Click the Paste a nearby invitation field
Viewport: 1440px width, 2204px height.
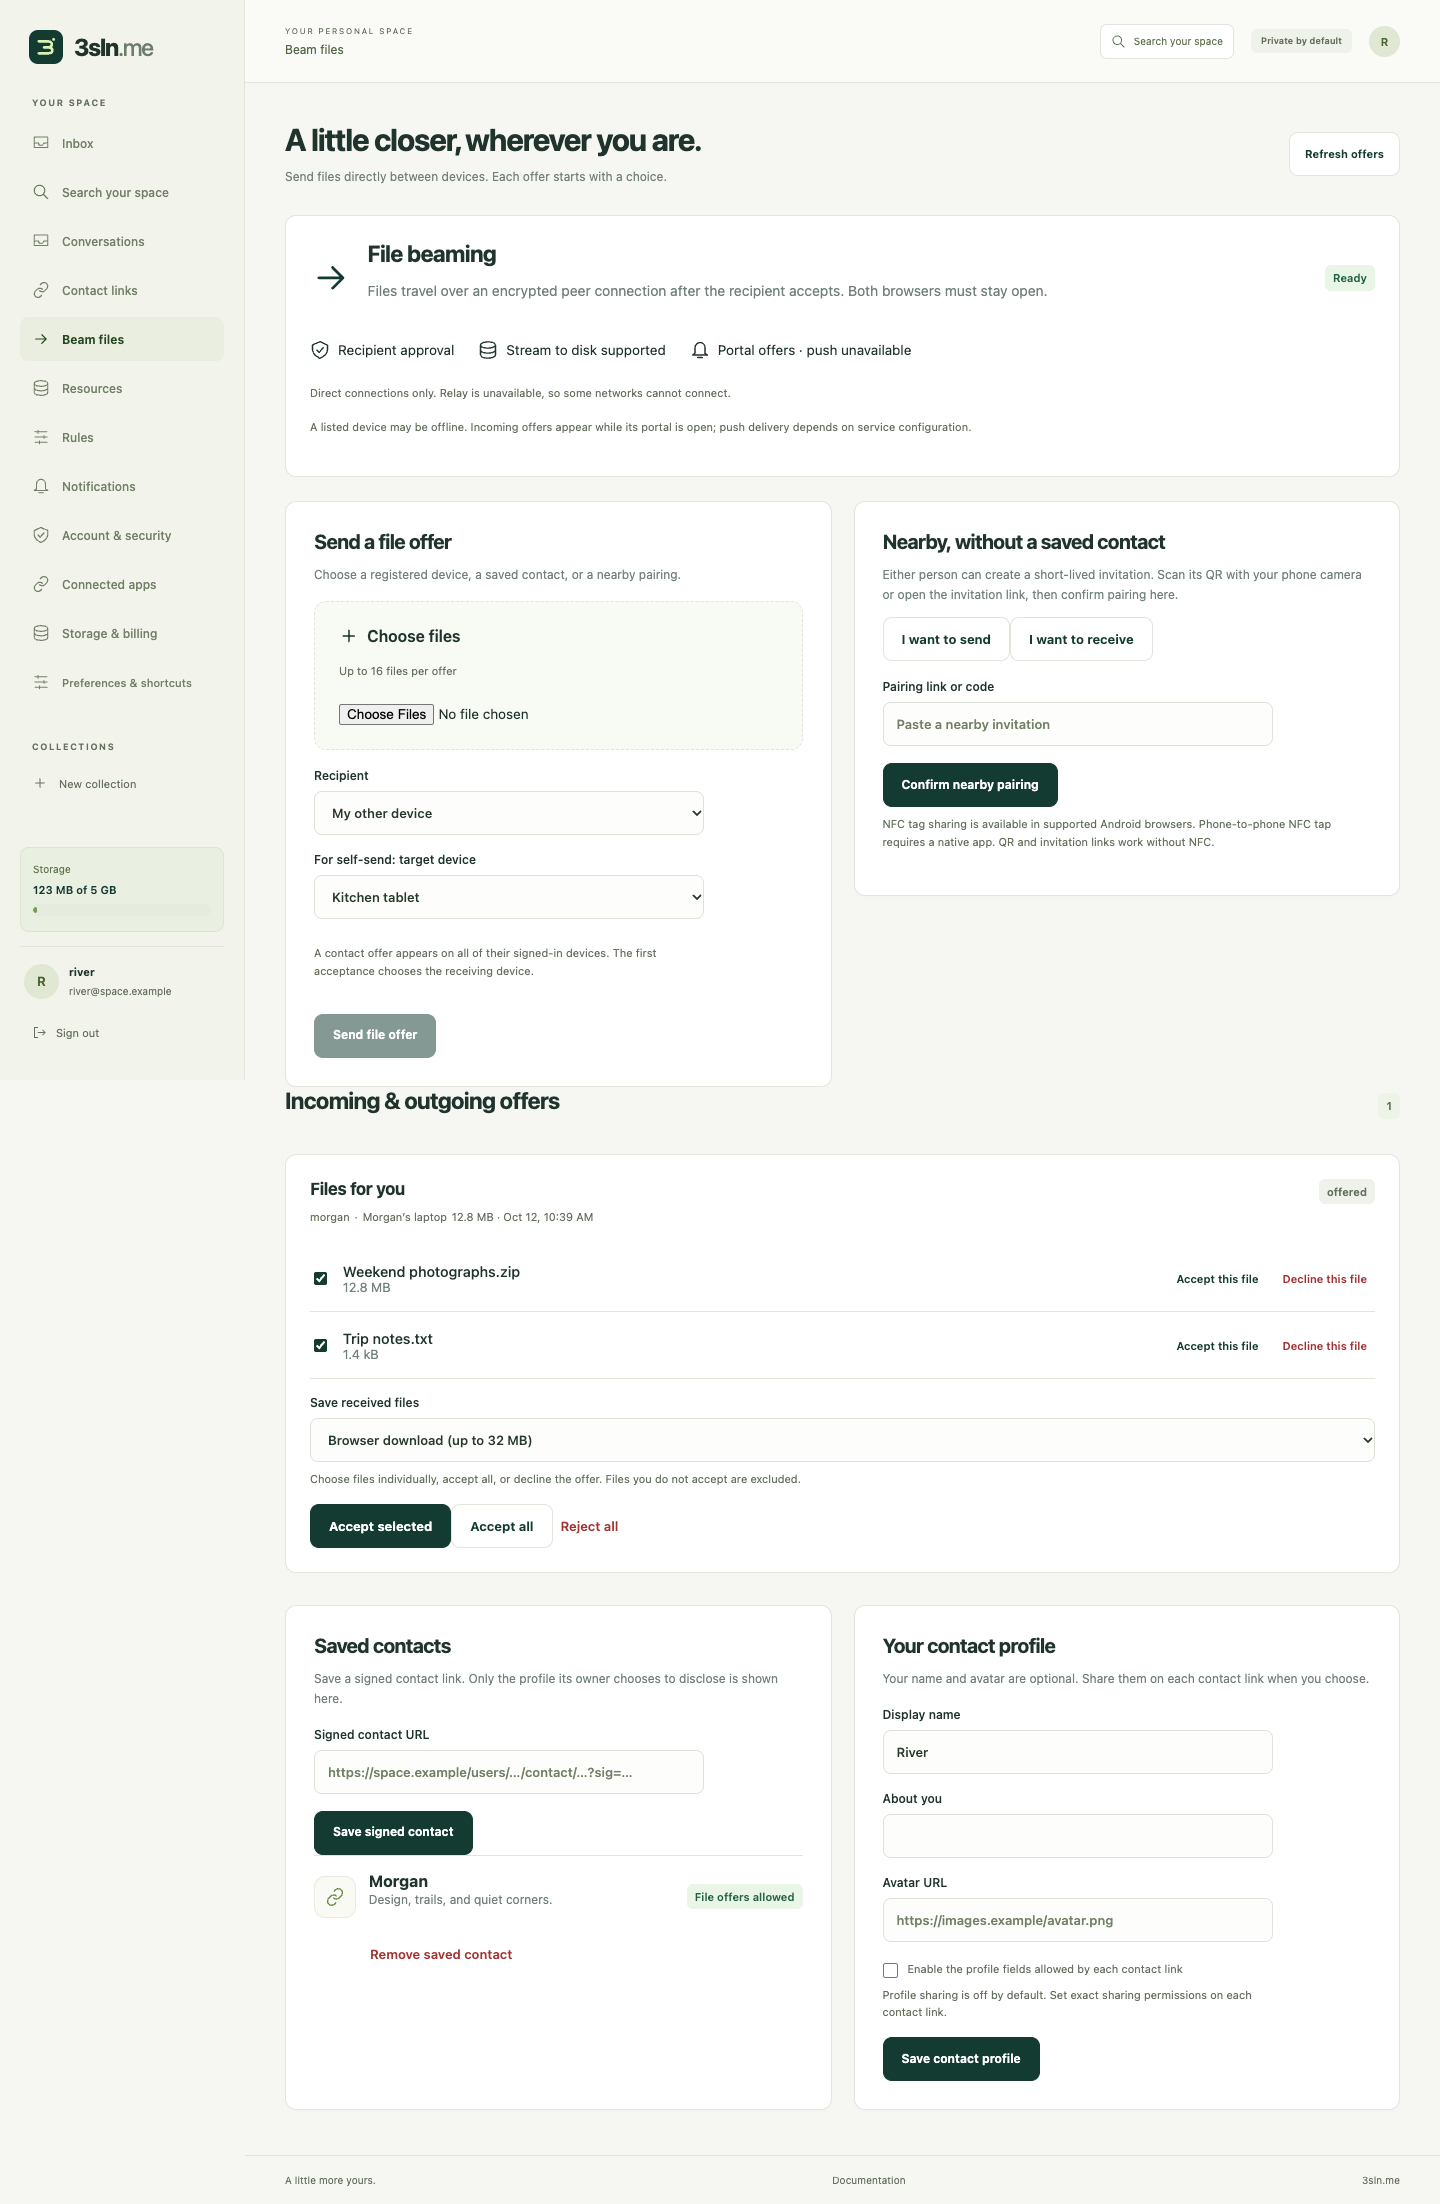1077,724
